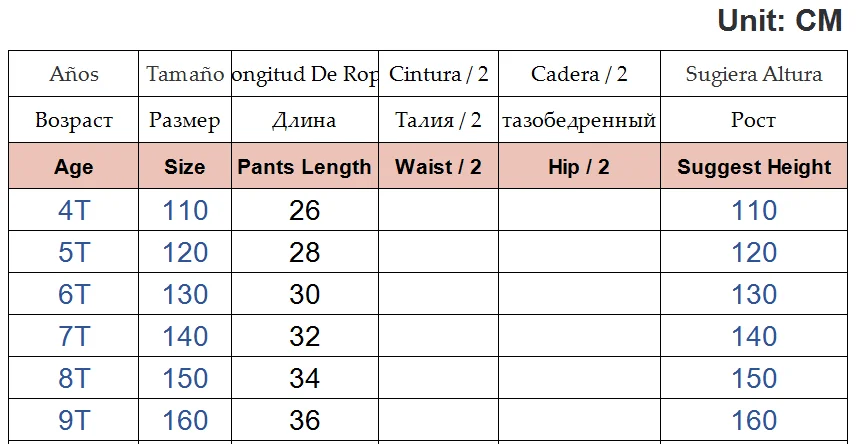
Task: Click the Cadera / 2 cell
Action: tap(579, 74)
